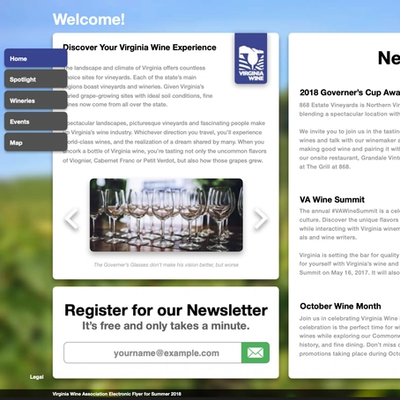Open the Events menu item

pyautogui.click(x=36, y=121)
